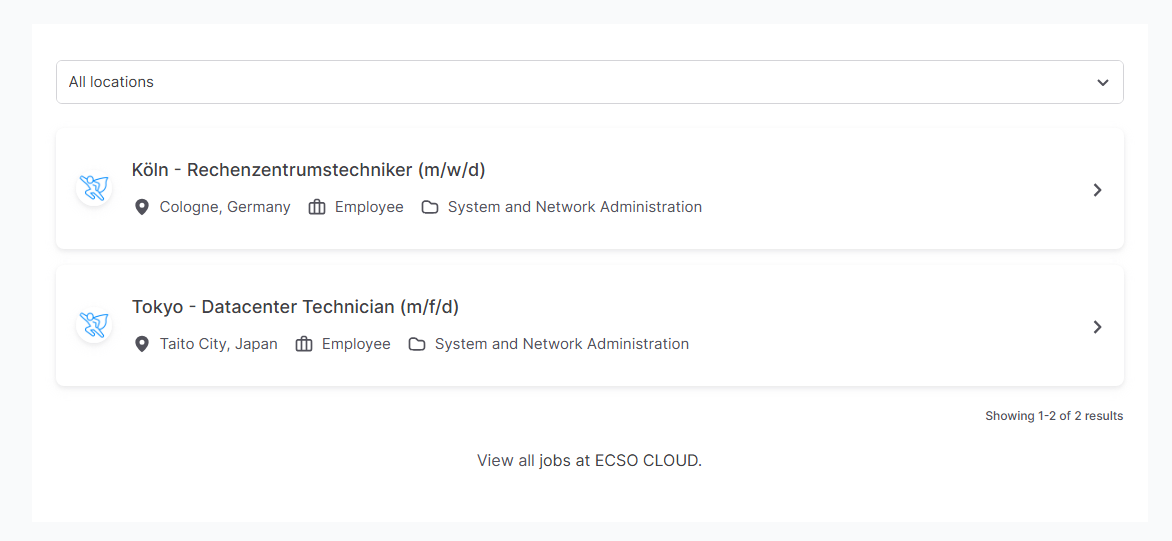Click folder icon on Tokyo job listing

pyautogui.click(x=417, y=344)
